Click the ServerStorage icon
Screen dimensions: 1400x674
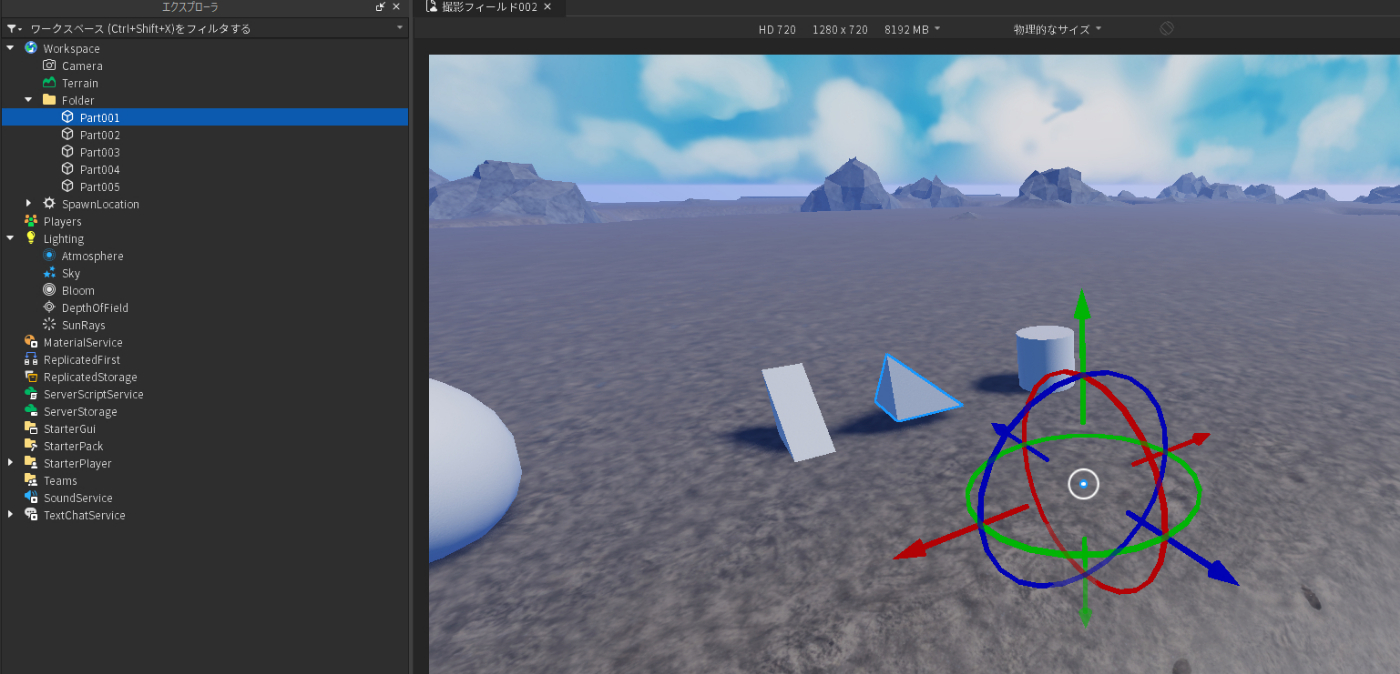click(31, 411)
